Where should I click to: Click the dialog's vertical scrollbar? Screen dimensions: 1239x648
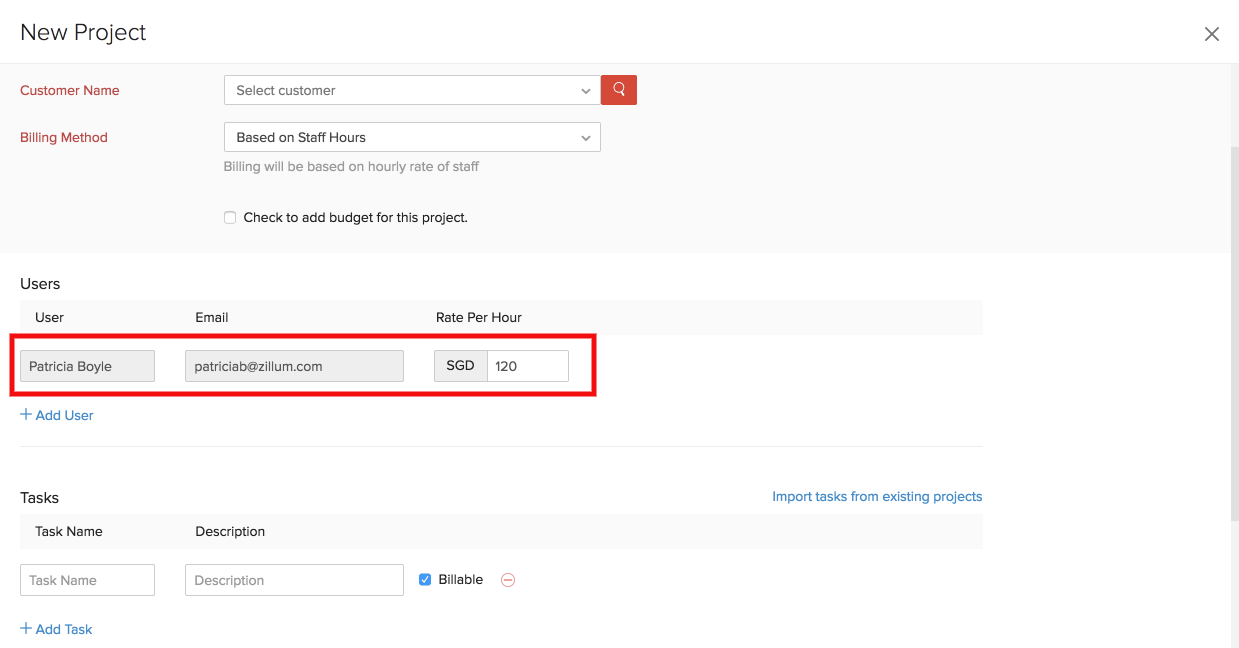coord(1234,330)
